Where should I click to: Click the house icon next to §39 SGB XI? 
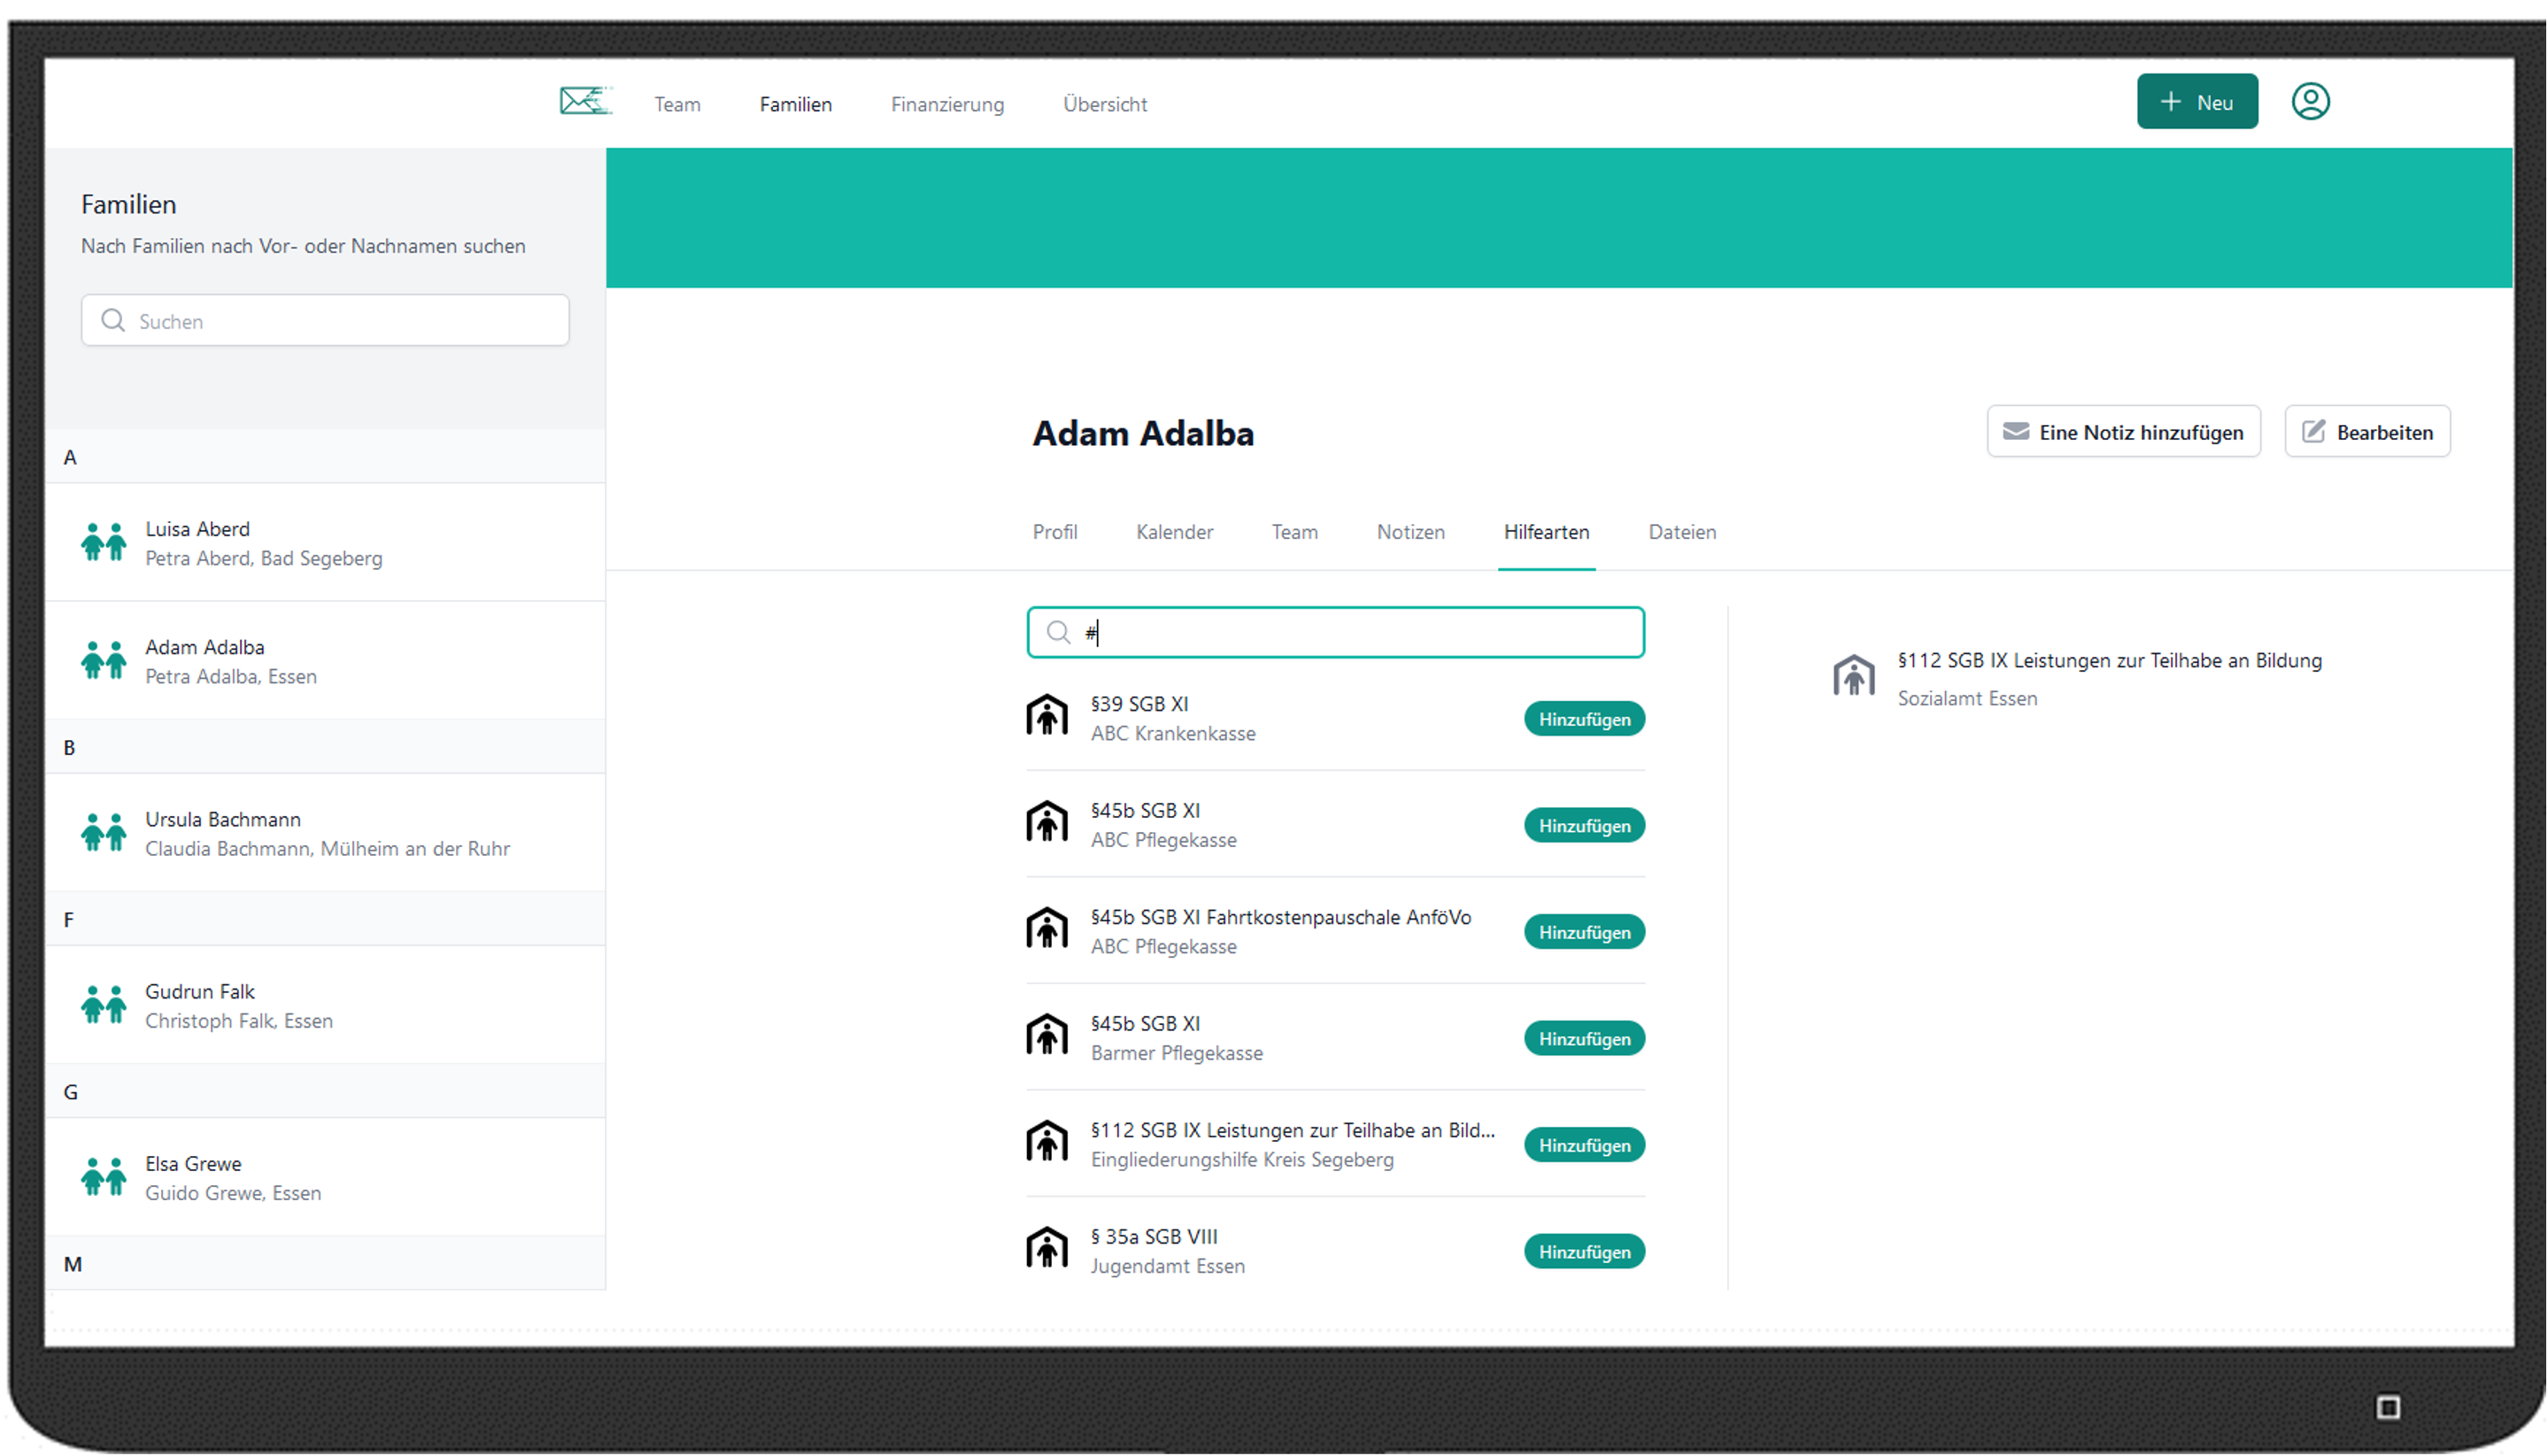tap(1047, 717)
